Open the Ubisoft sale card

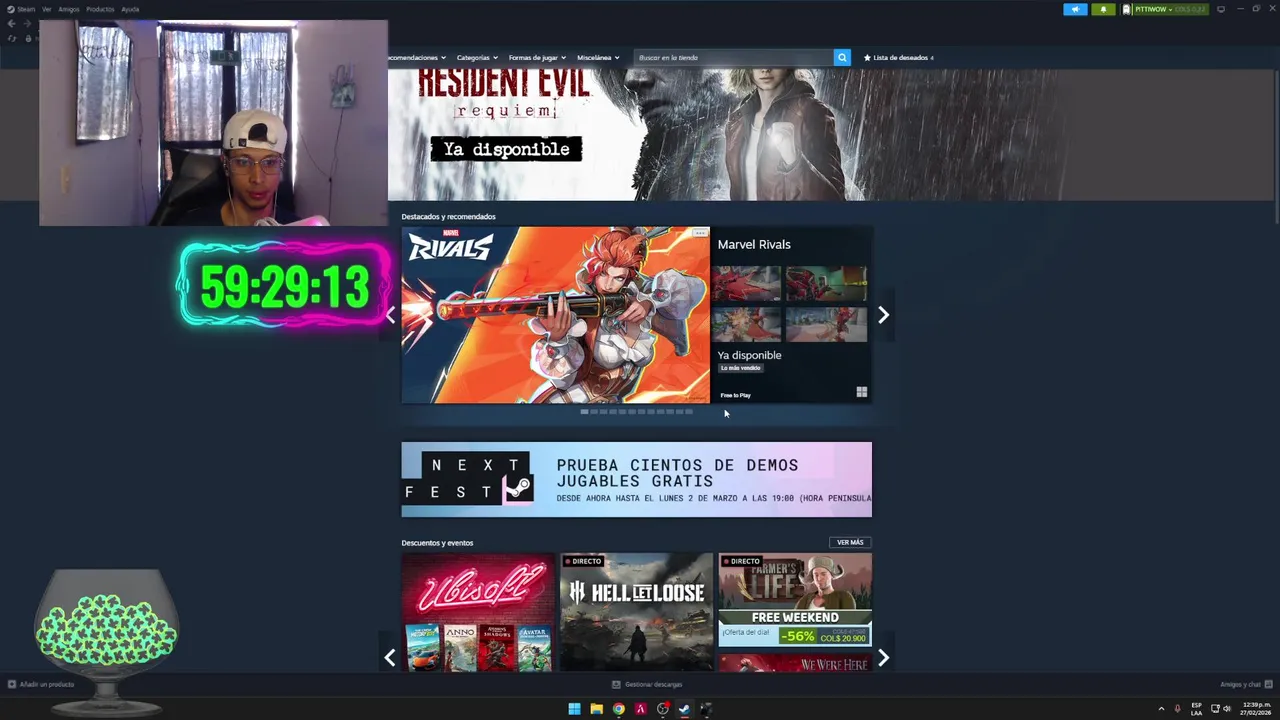[478, 612]
